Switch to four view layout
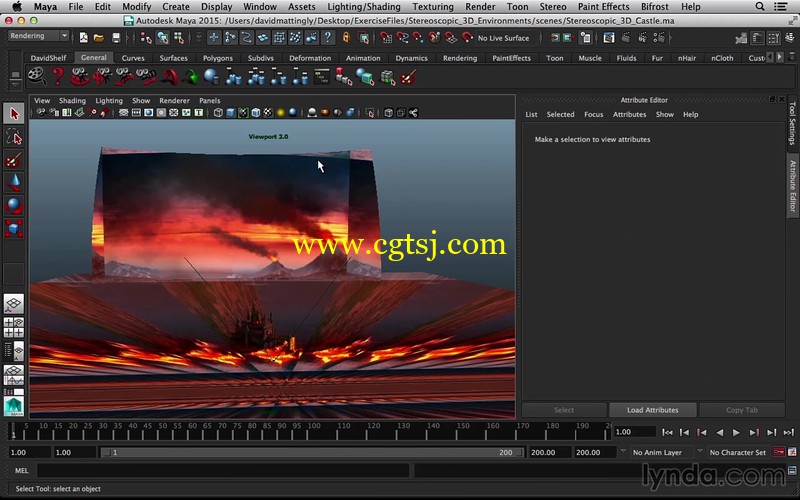 click(x=14, y=328)
